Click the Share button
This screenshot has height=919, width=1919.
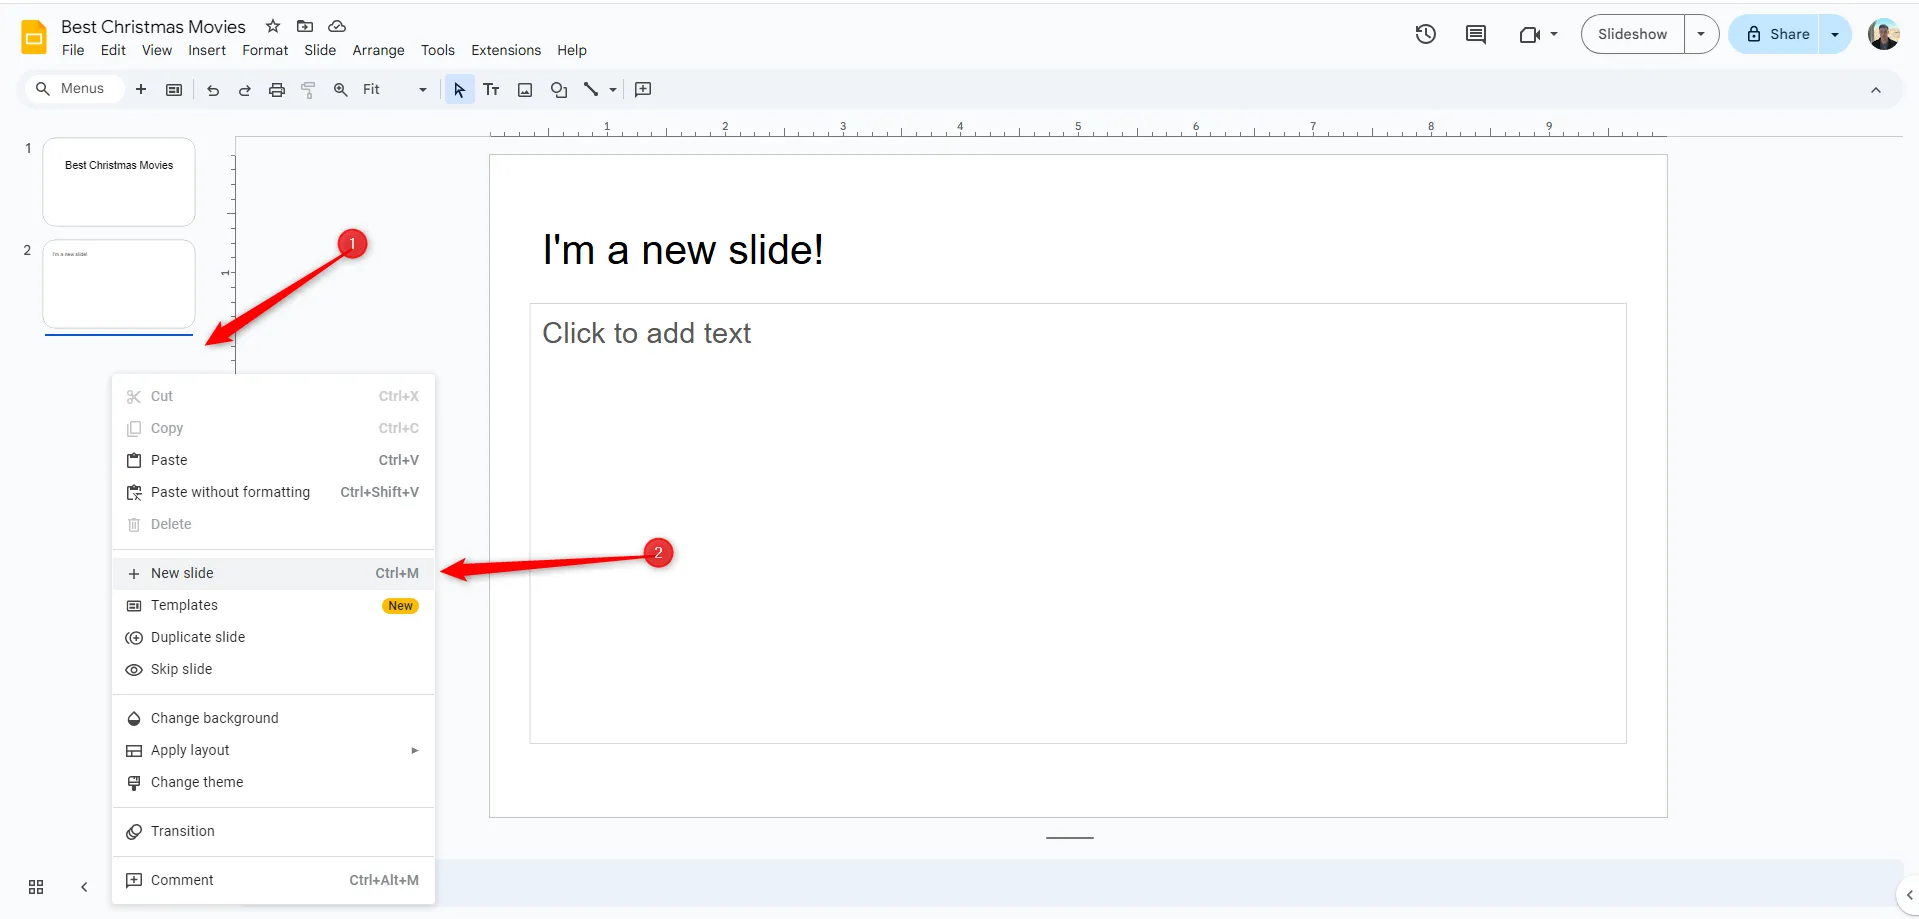pos(1774,34)
